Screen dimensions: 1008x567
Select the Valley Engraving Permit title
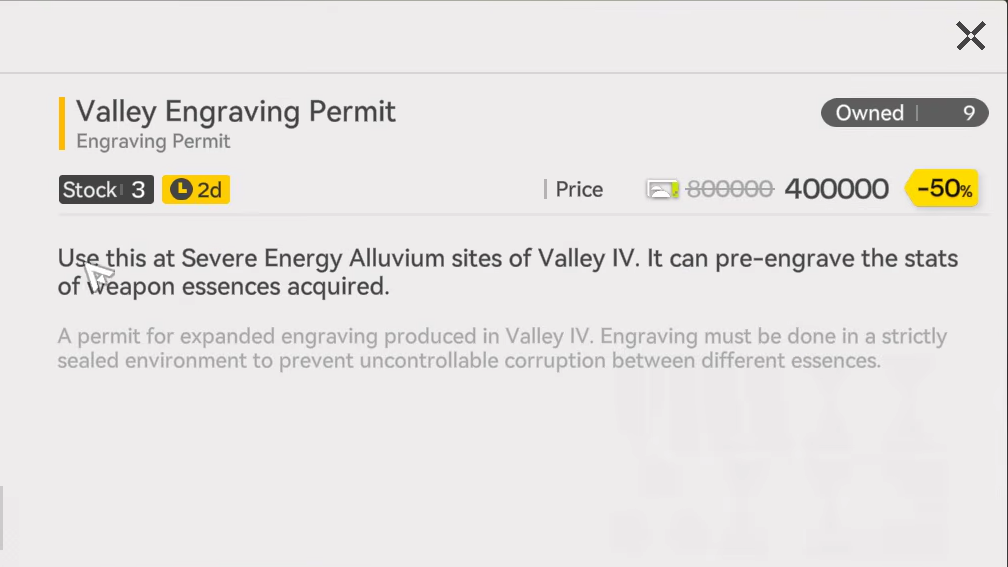tap(236, 111)
